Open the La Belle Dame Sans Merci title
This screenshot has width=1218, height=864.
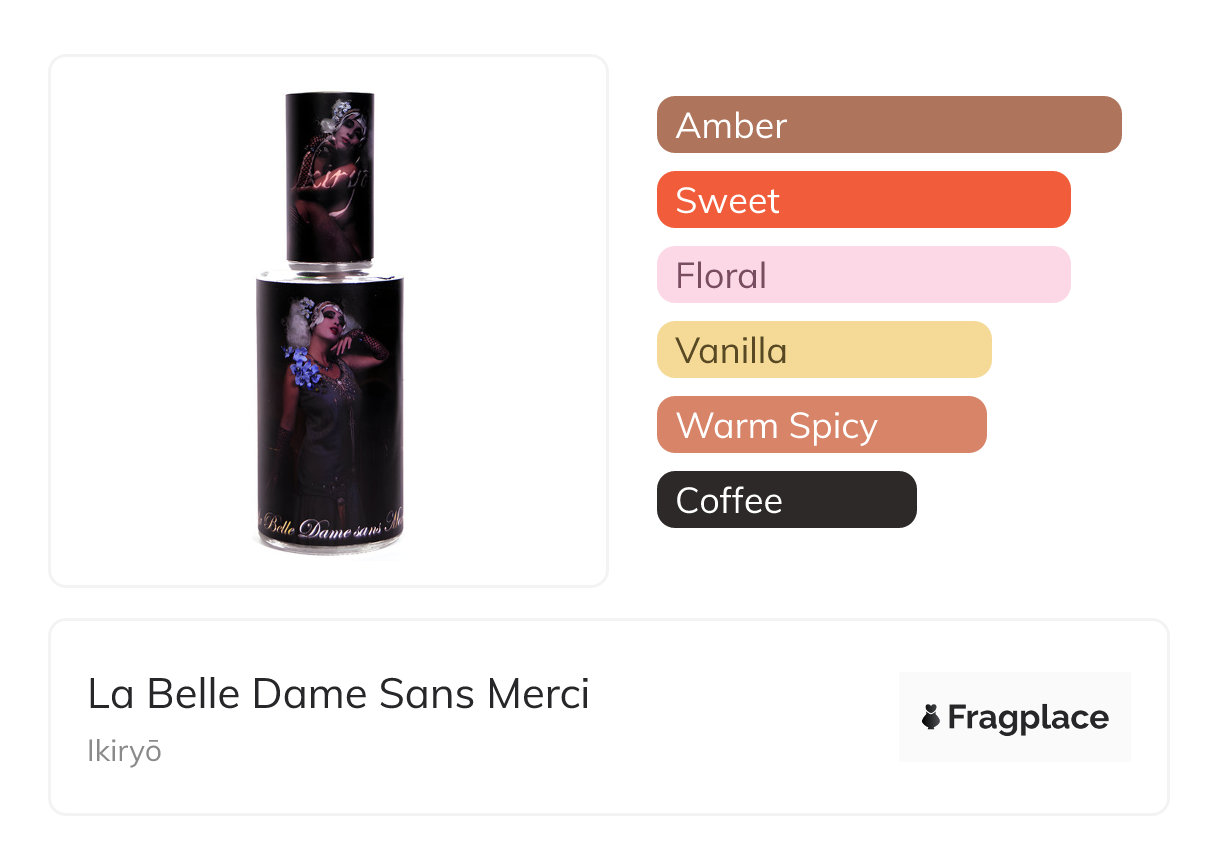(338, 693)
